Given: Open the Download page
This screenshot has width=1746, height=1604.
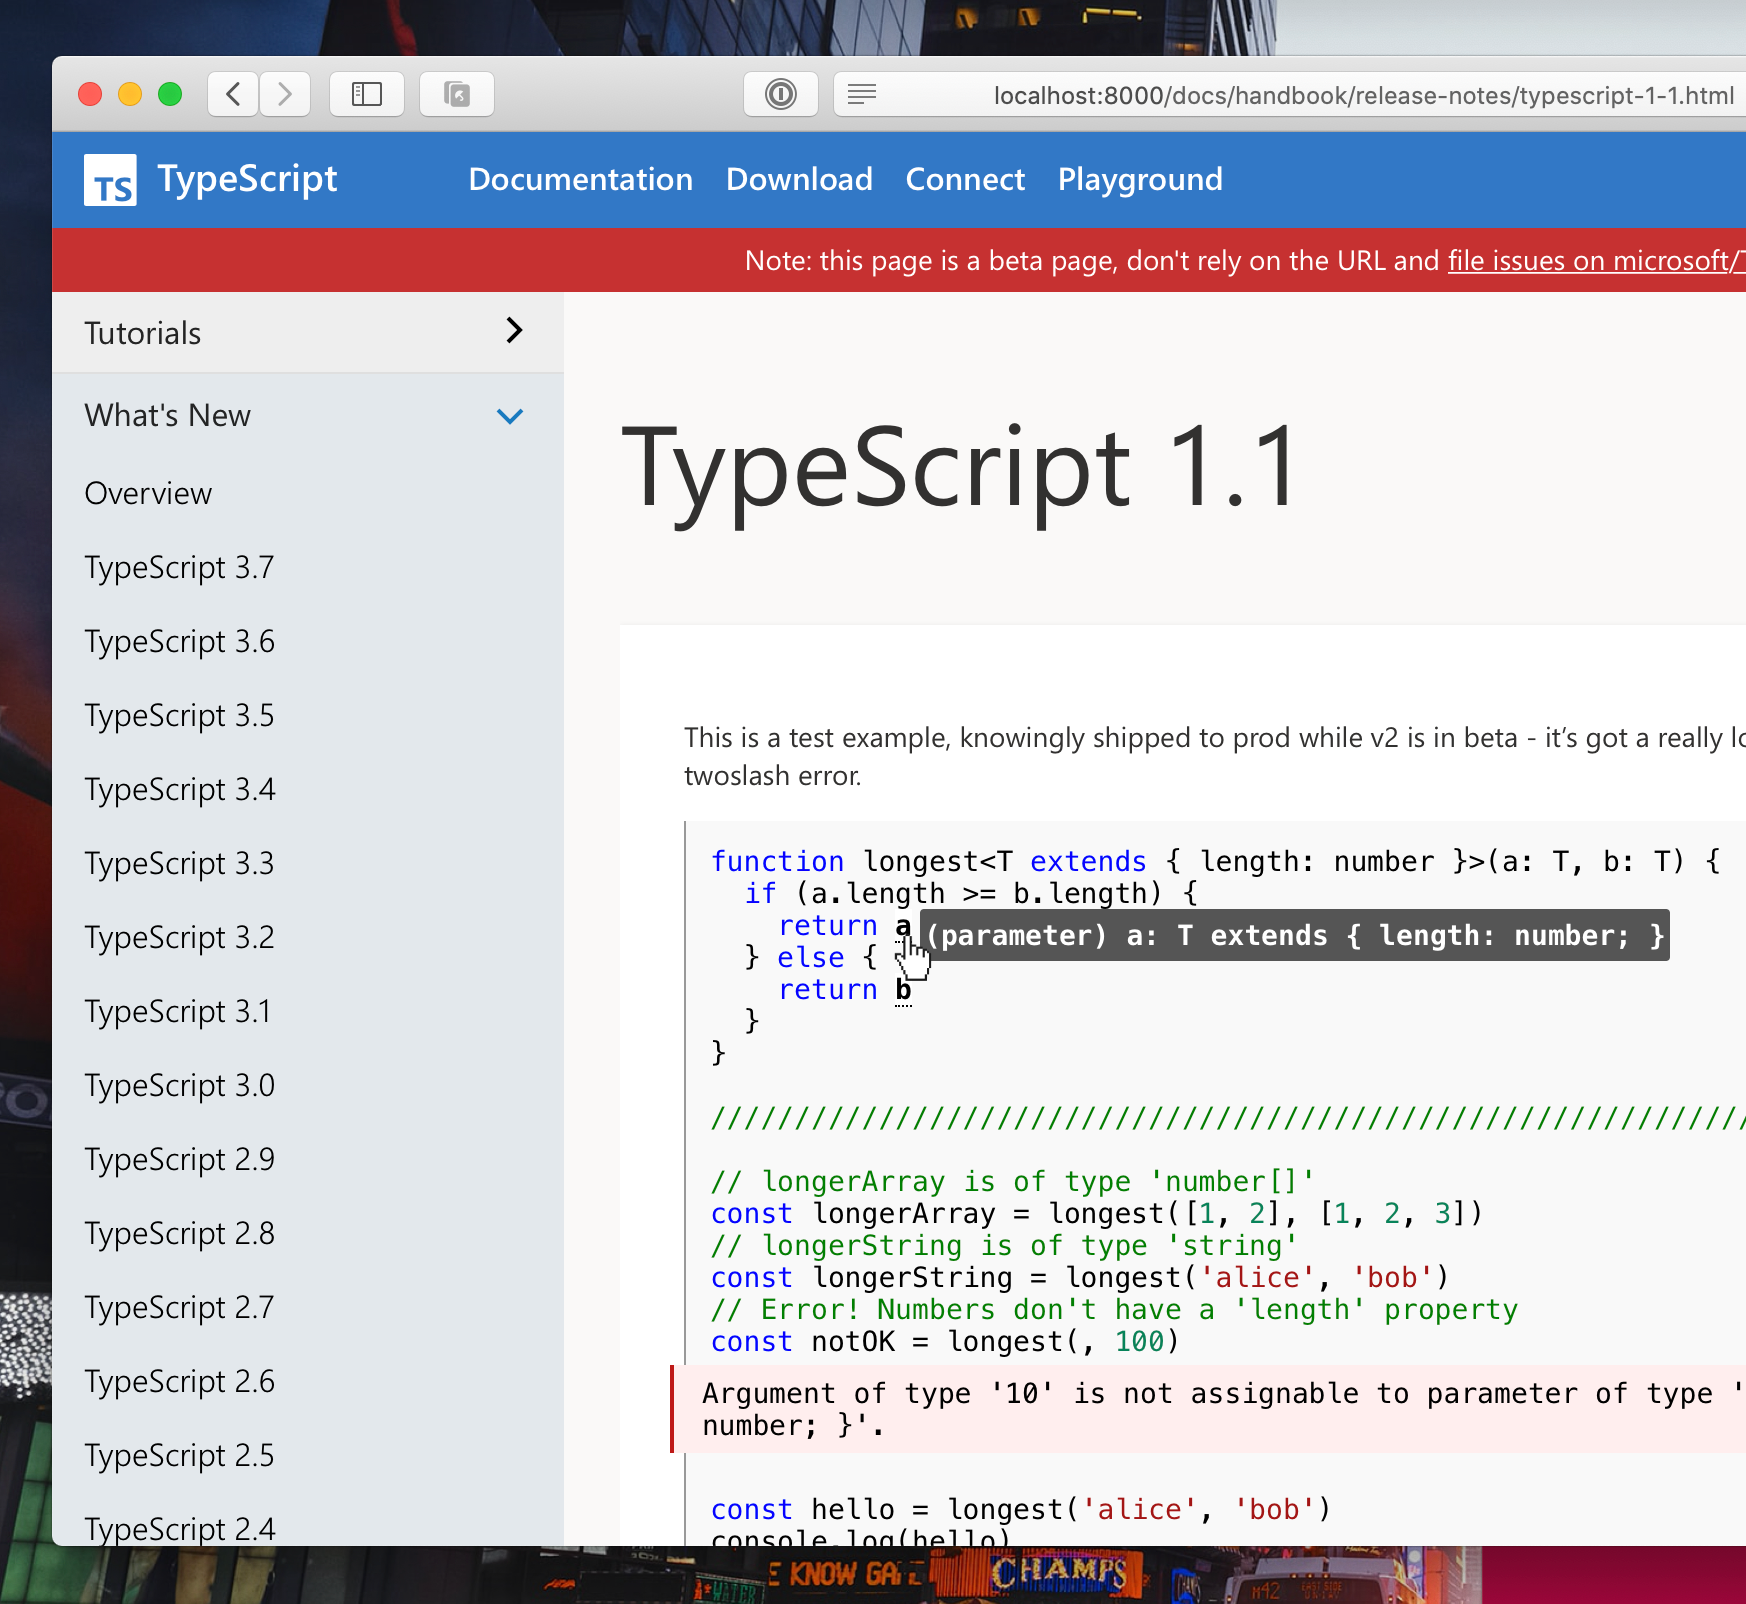Looking at the screenshot, I should tap(799, 180).
